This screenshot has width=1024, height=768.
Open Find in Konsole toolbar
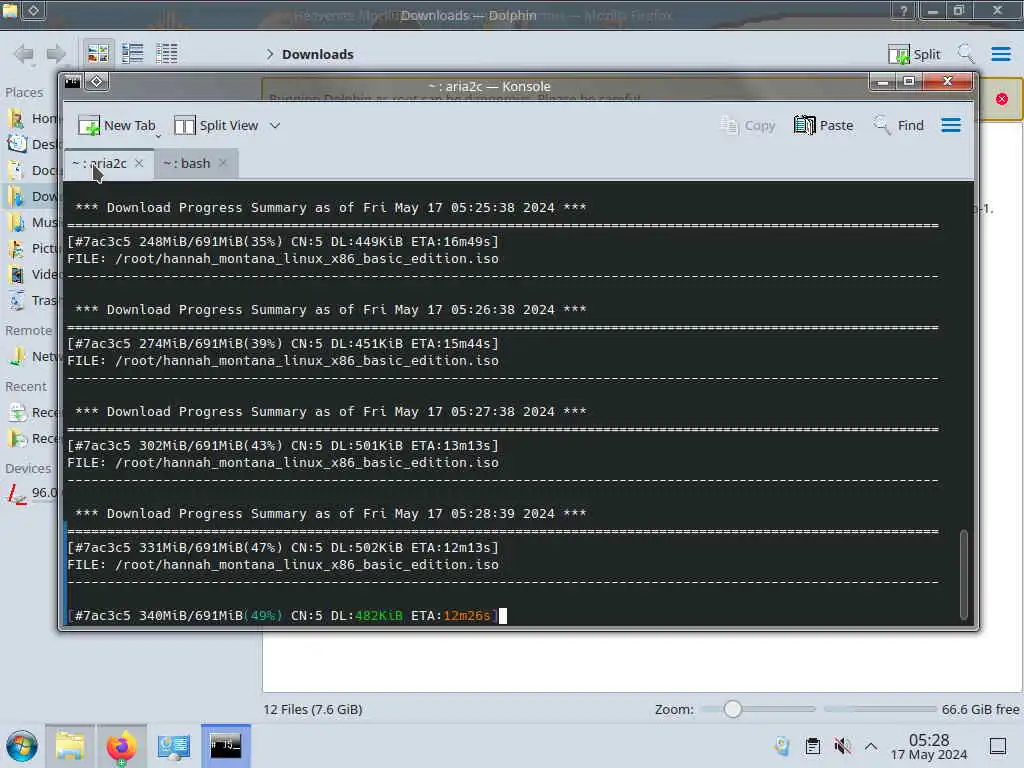[x=899, y=125]
